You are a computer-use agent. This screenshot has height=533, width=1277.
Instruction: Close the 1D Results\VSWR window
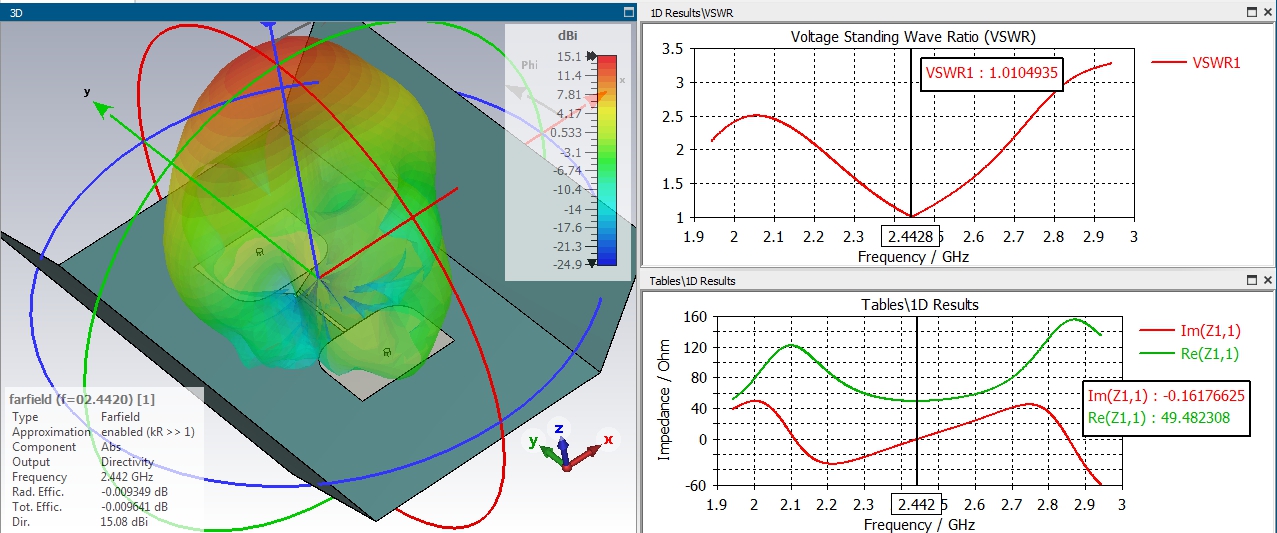[x=1267, y=12]
